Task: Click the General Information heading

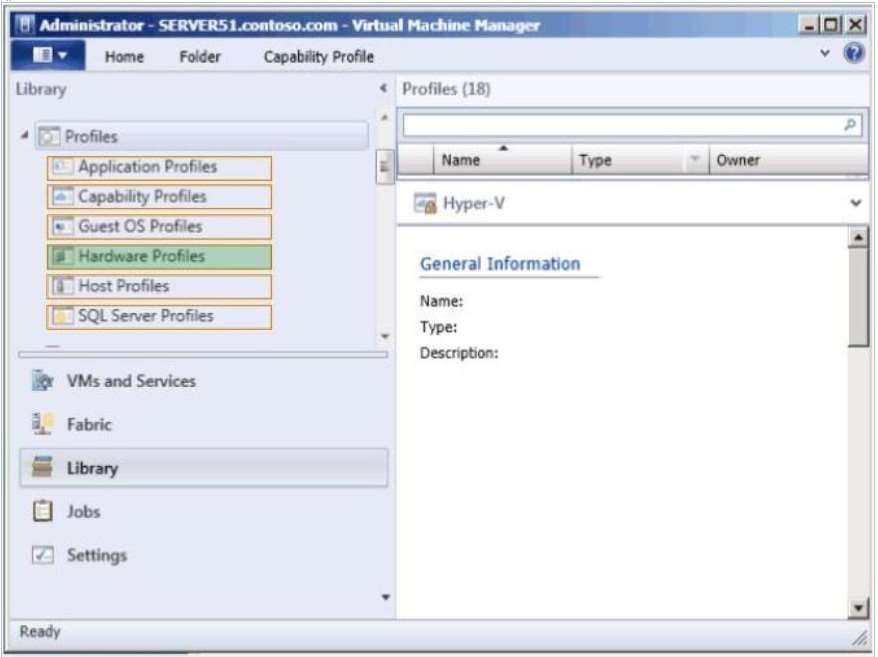Action: 500,264
